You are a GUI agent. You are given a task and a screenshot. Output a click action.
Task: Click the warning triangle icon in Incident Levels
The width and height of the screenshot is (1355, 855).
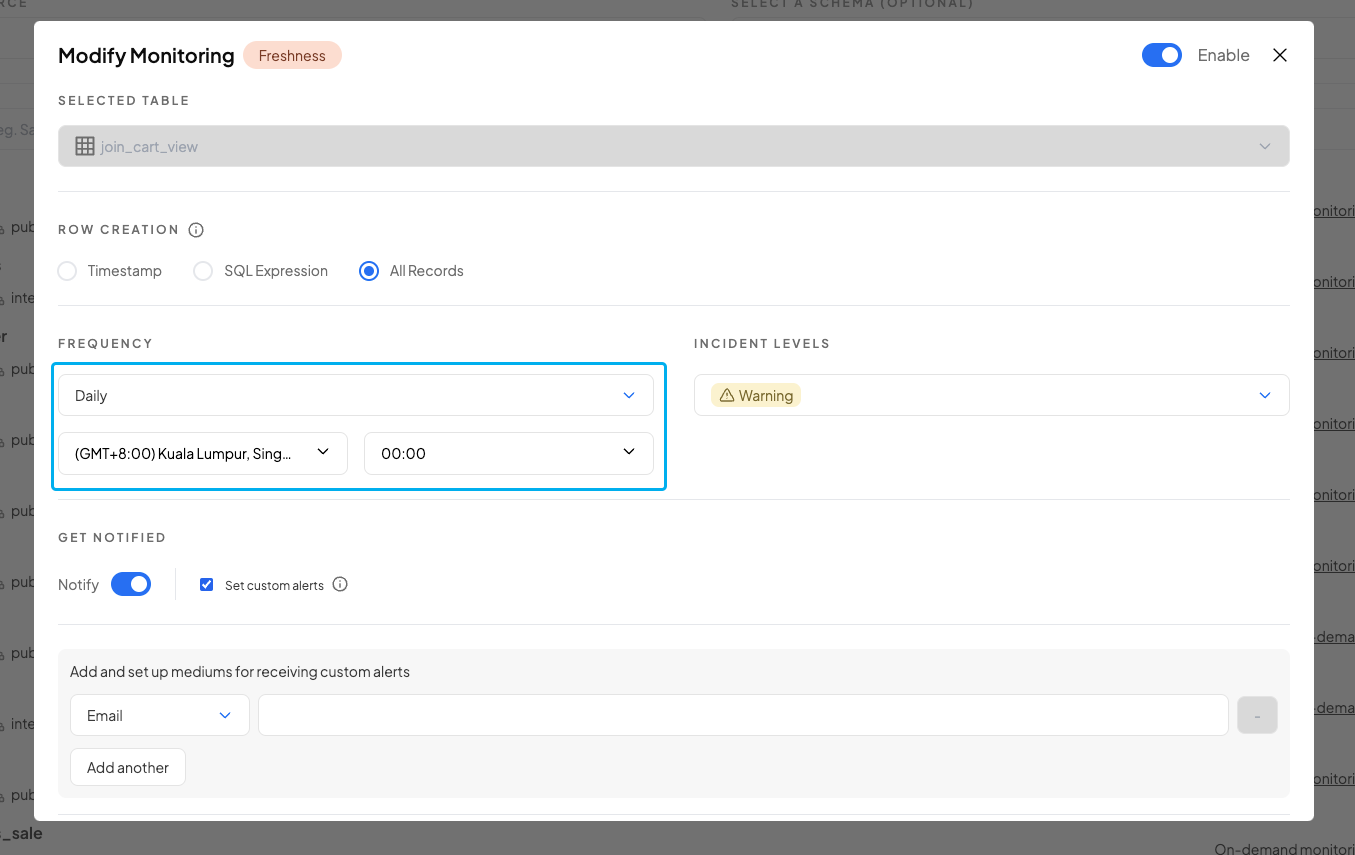727,396
